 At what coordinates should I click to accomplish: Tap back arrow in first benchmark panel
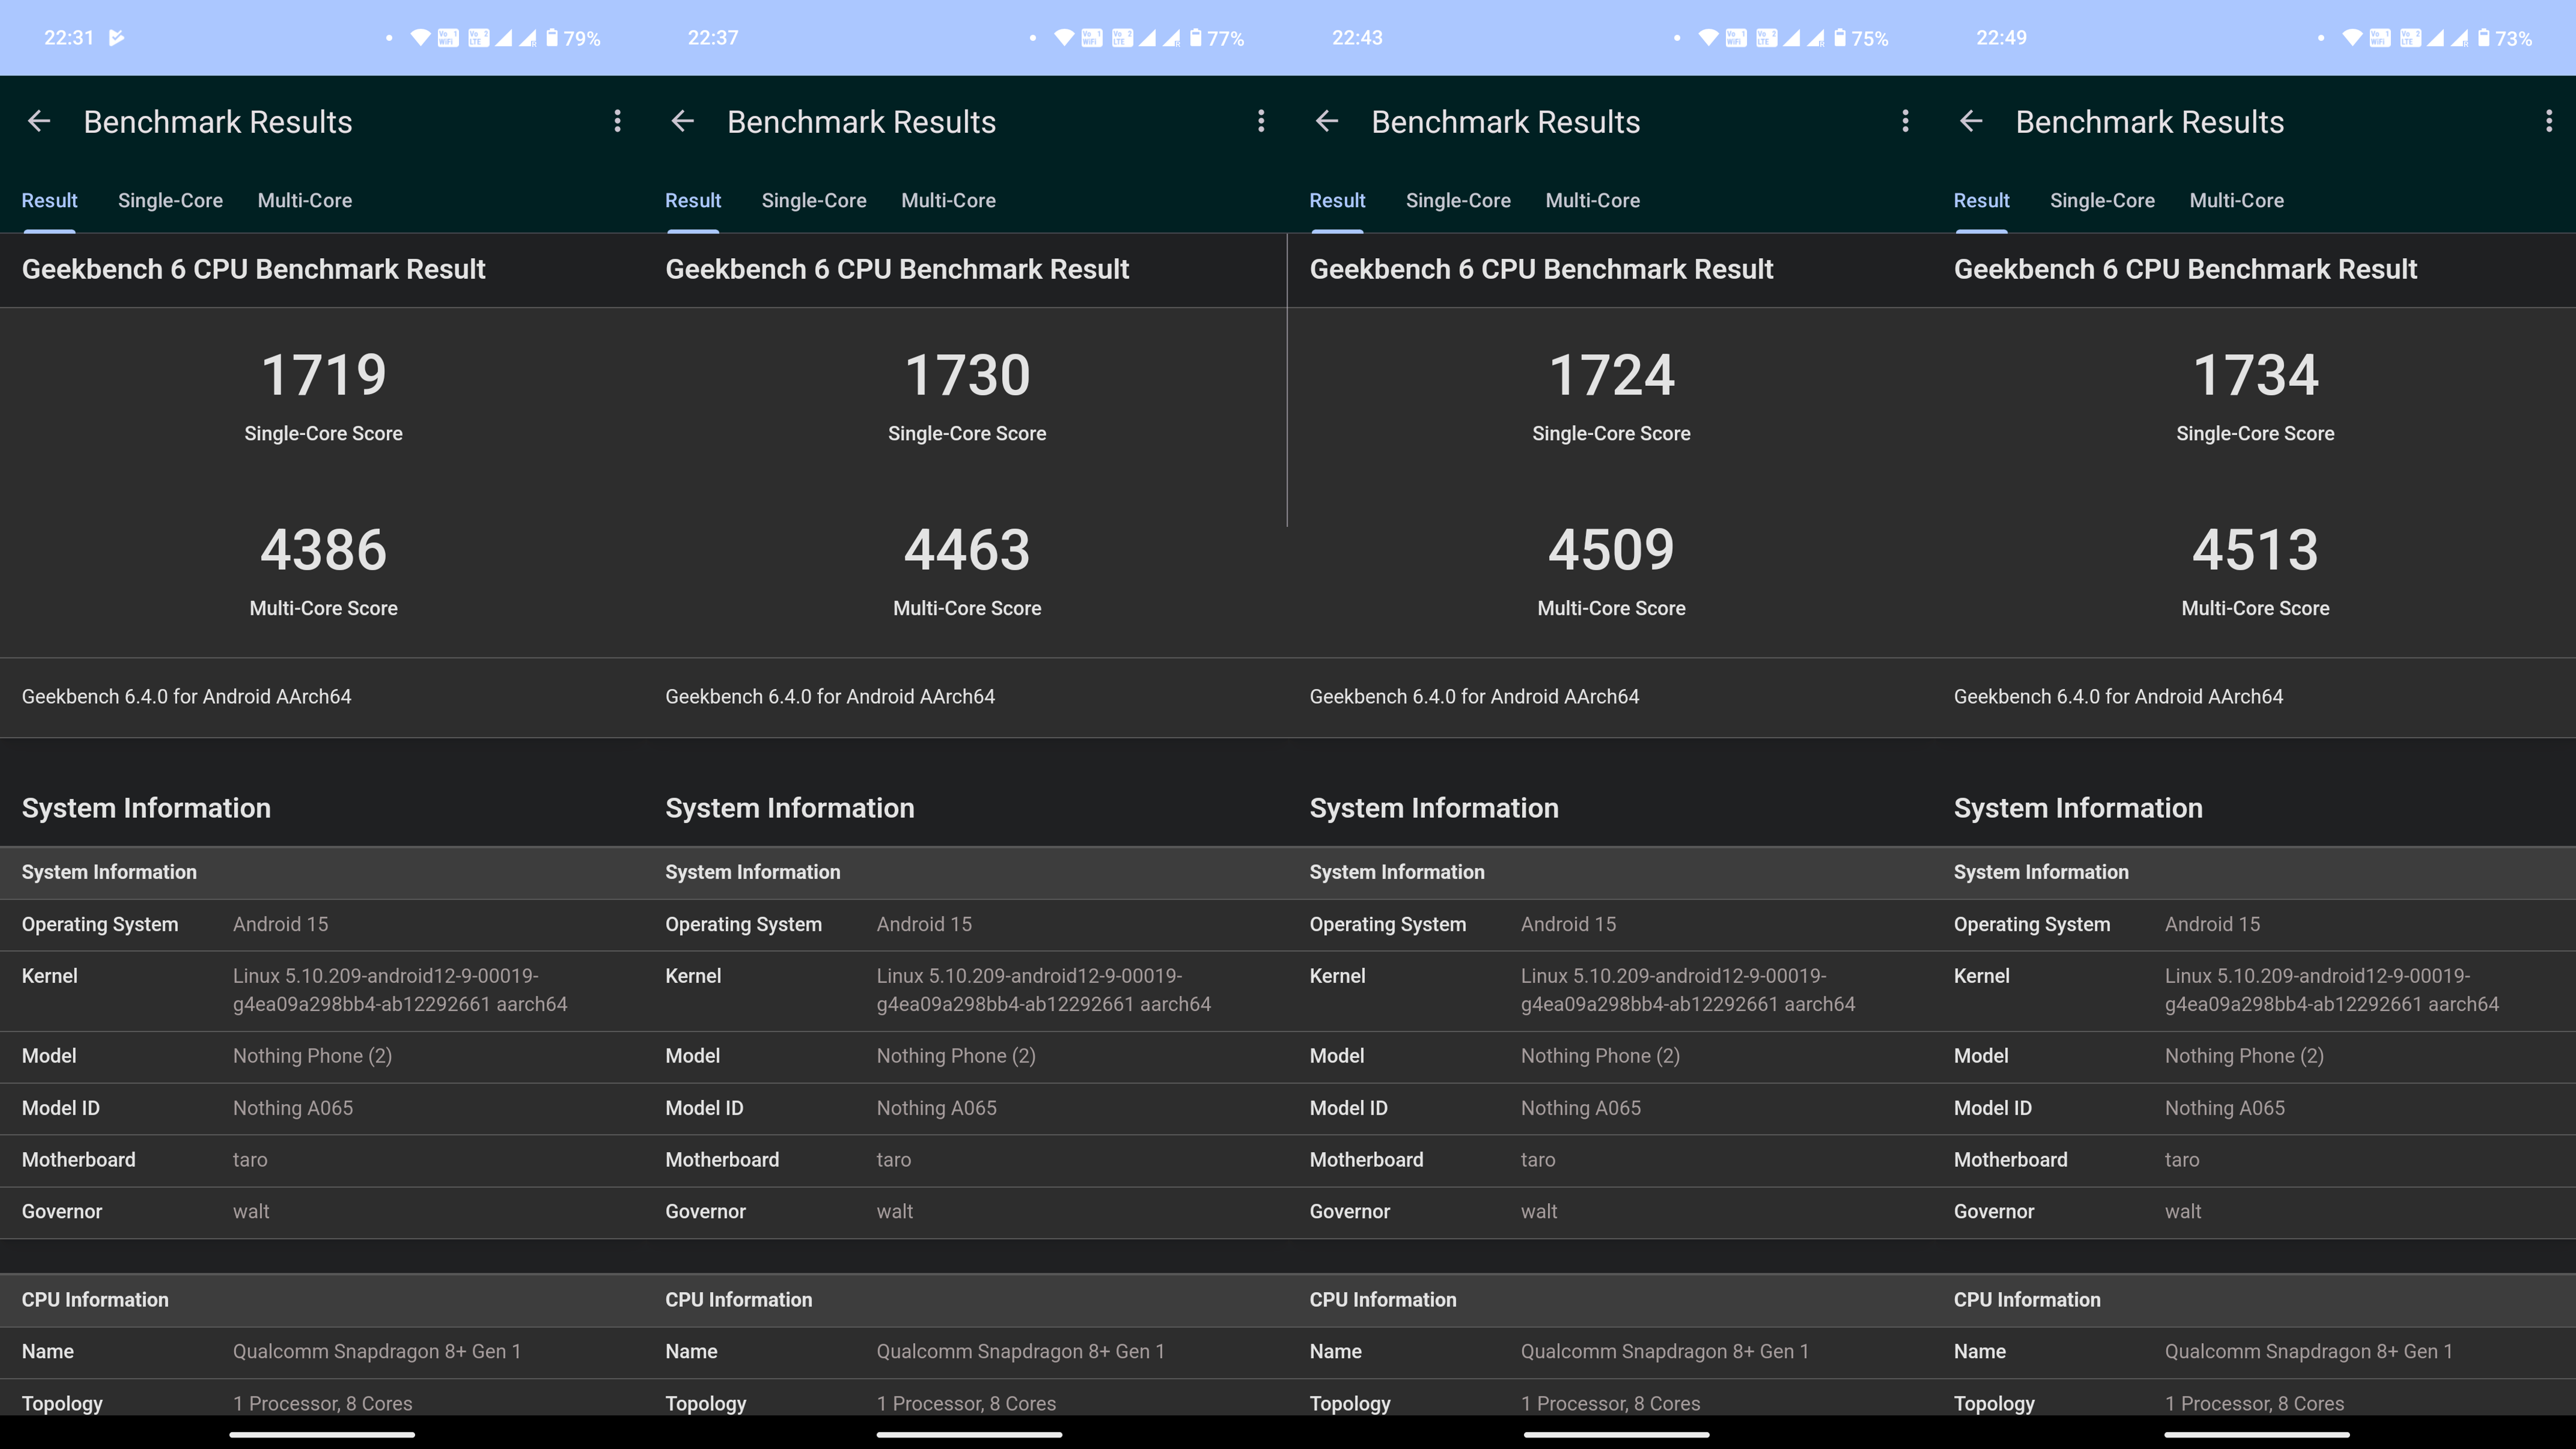click(39, 121)
